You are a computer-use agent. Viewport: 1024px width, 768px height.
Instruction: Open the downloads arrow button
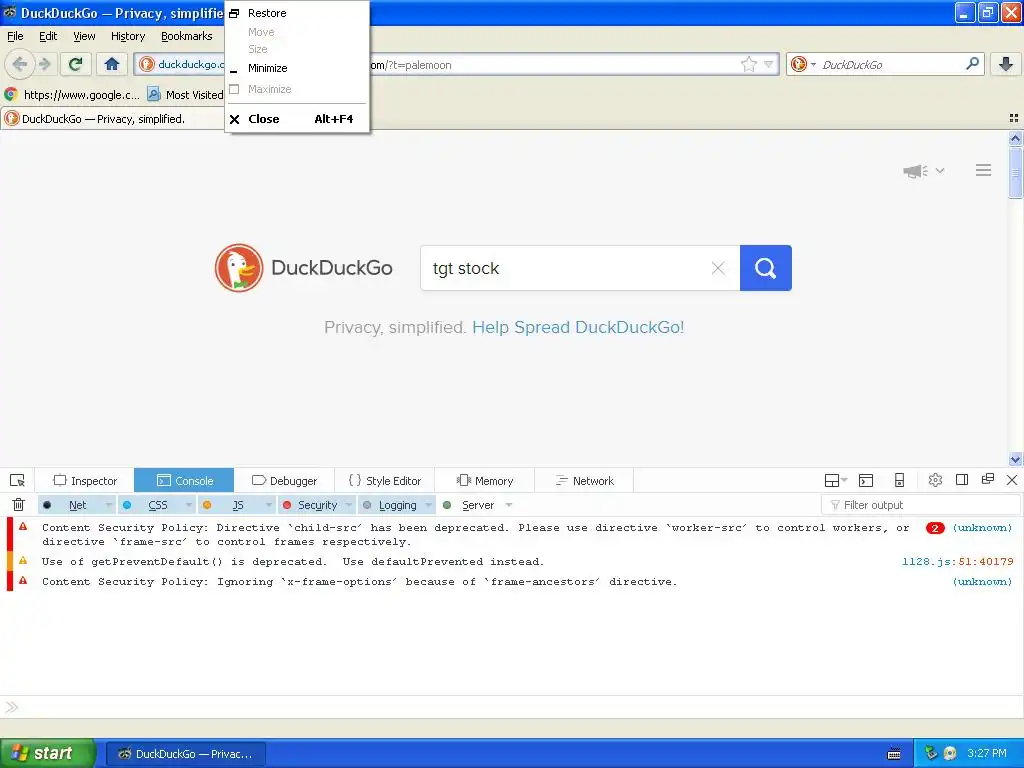coord(1006,64)
